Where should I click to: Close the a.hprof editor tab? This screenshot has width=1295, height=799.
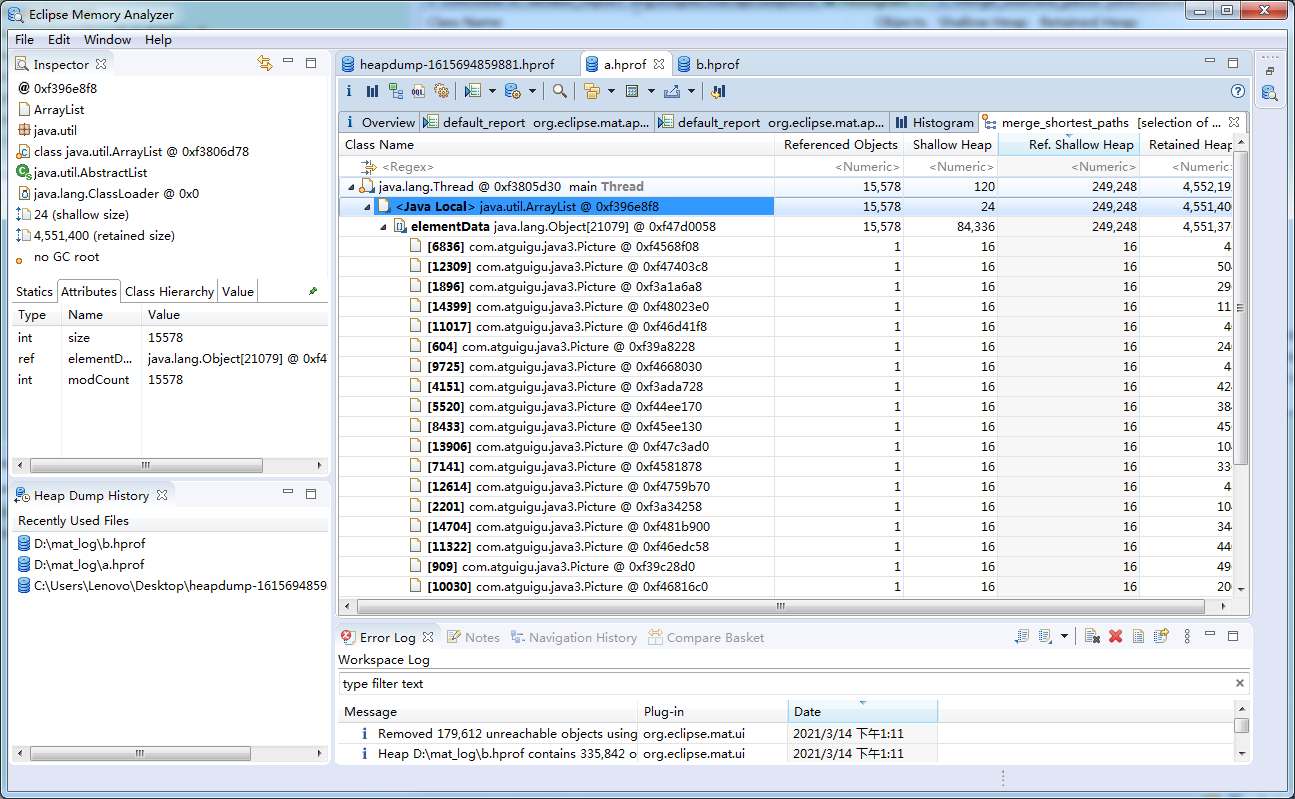point(659,64)
